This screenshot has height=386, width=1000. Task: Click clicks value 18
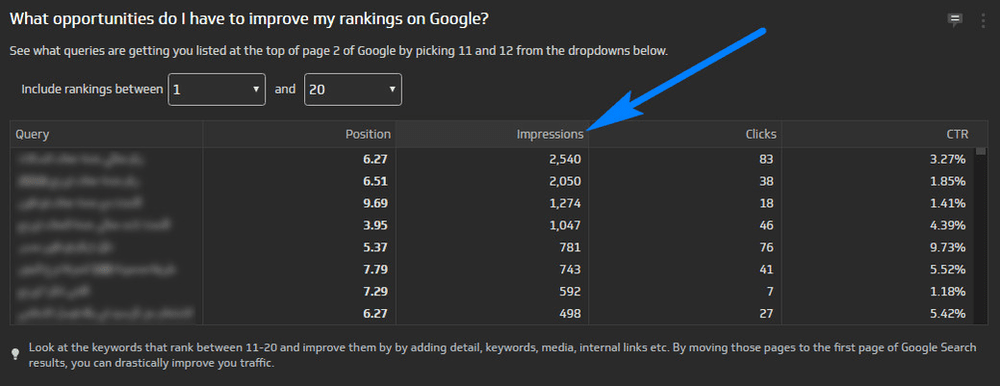[767, 204]
